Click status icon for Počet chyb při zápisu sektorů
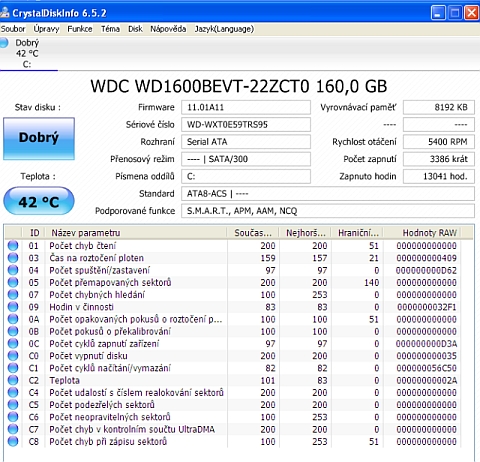 click(13, 441)
